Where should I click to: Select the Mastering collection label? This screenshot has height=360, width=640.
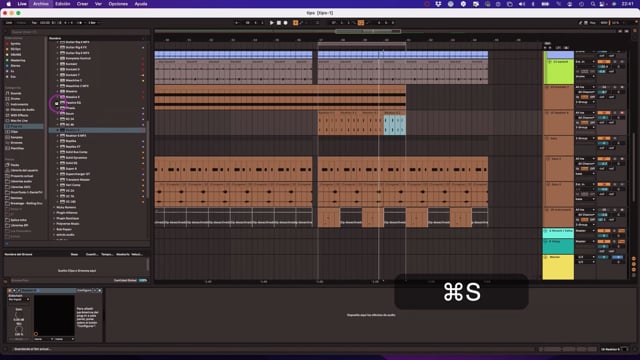point(18,60)
